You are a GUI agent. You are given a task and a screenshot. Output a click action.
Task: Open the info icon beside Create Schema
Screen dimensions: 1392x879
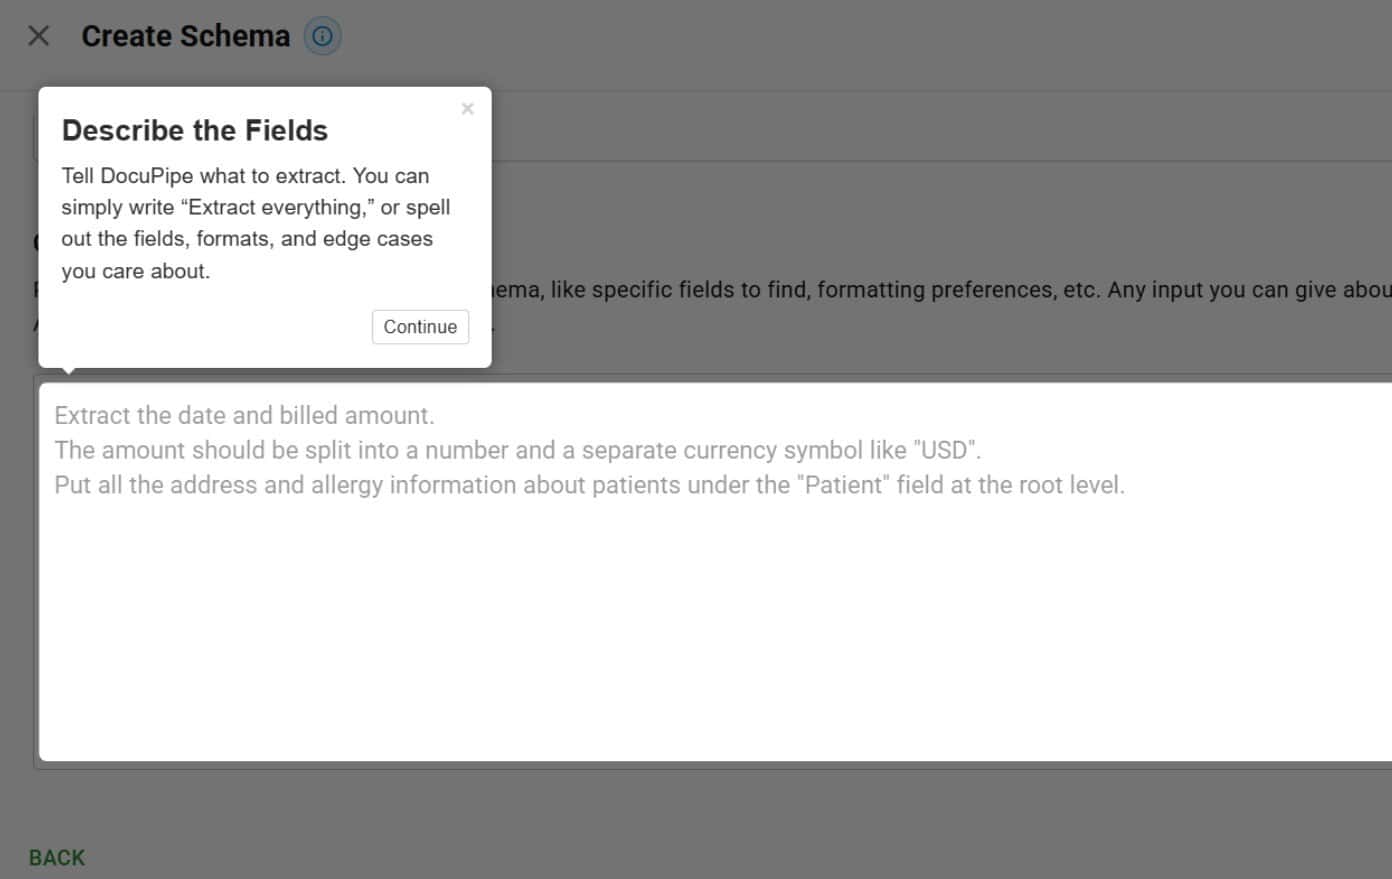pyautogui.click(x=322, y=36)
